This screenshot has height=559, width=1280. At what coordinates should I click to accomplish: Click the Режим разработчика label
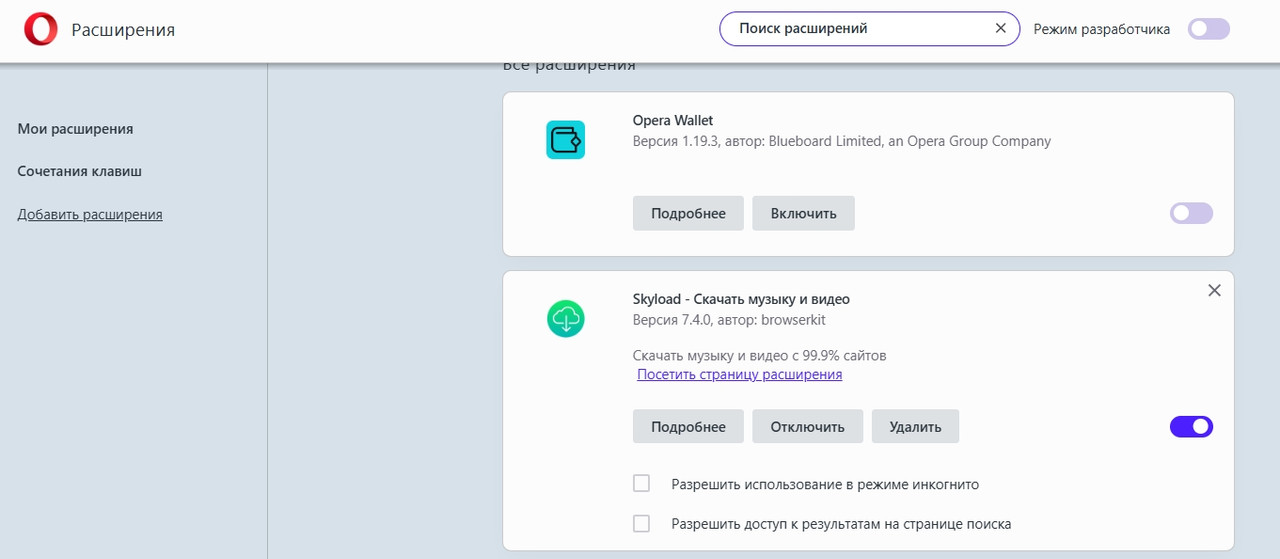(1102, 29)
